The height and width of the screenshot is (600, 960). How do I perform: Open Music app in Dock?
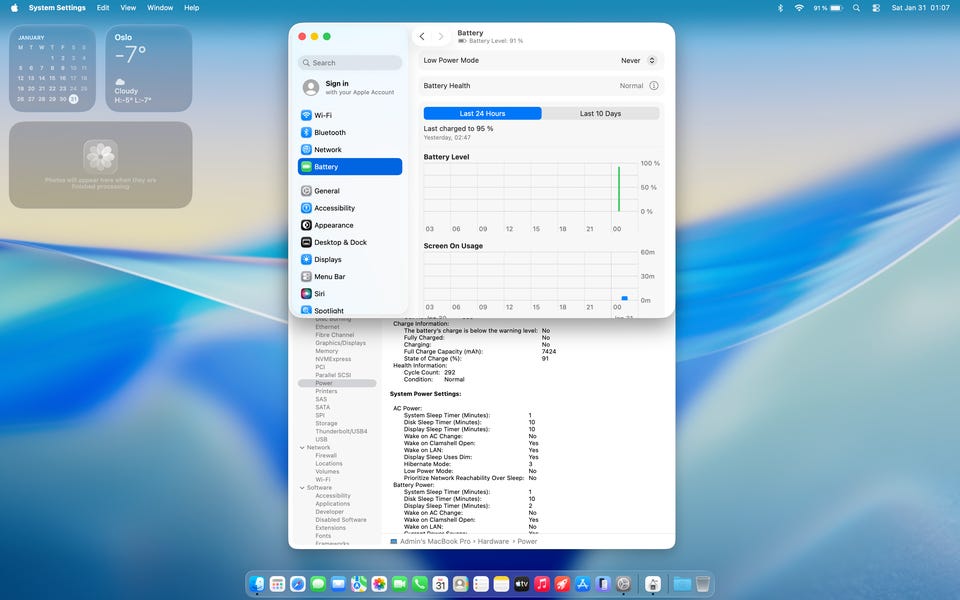(x=542, y=583)
